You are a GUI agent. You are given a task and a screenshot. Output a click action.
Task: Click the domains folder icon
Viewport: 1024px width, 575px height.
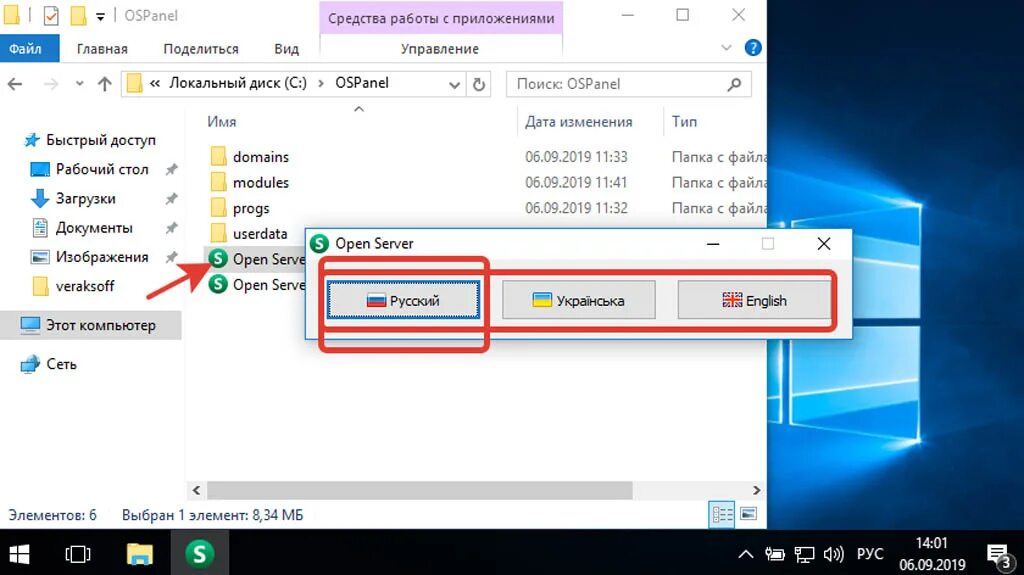219,156
